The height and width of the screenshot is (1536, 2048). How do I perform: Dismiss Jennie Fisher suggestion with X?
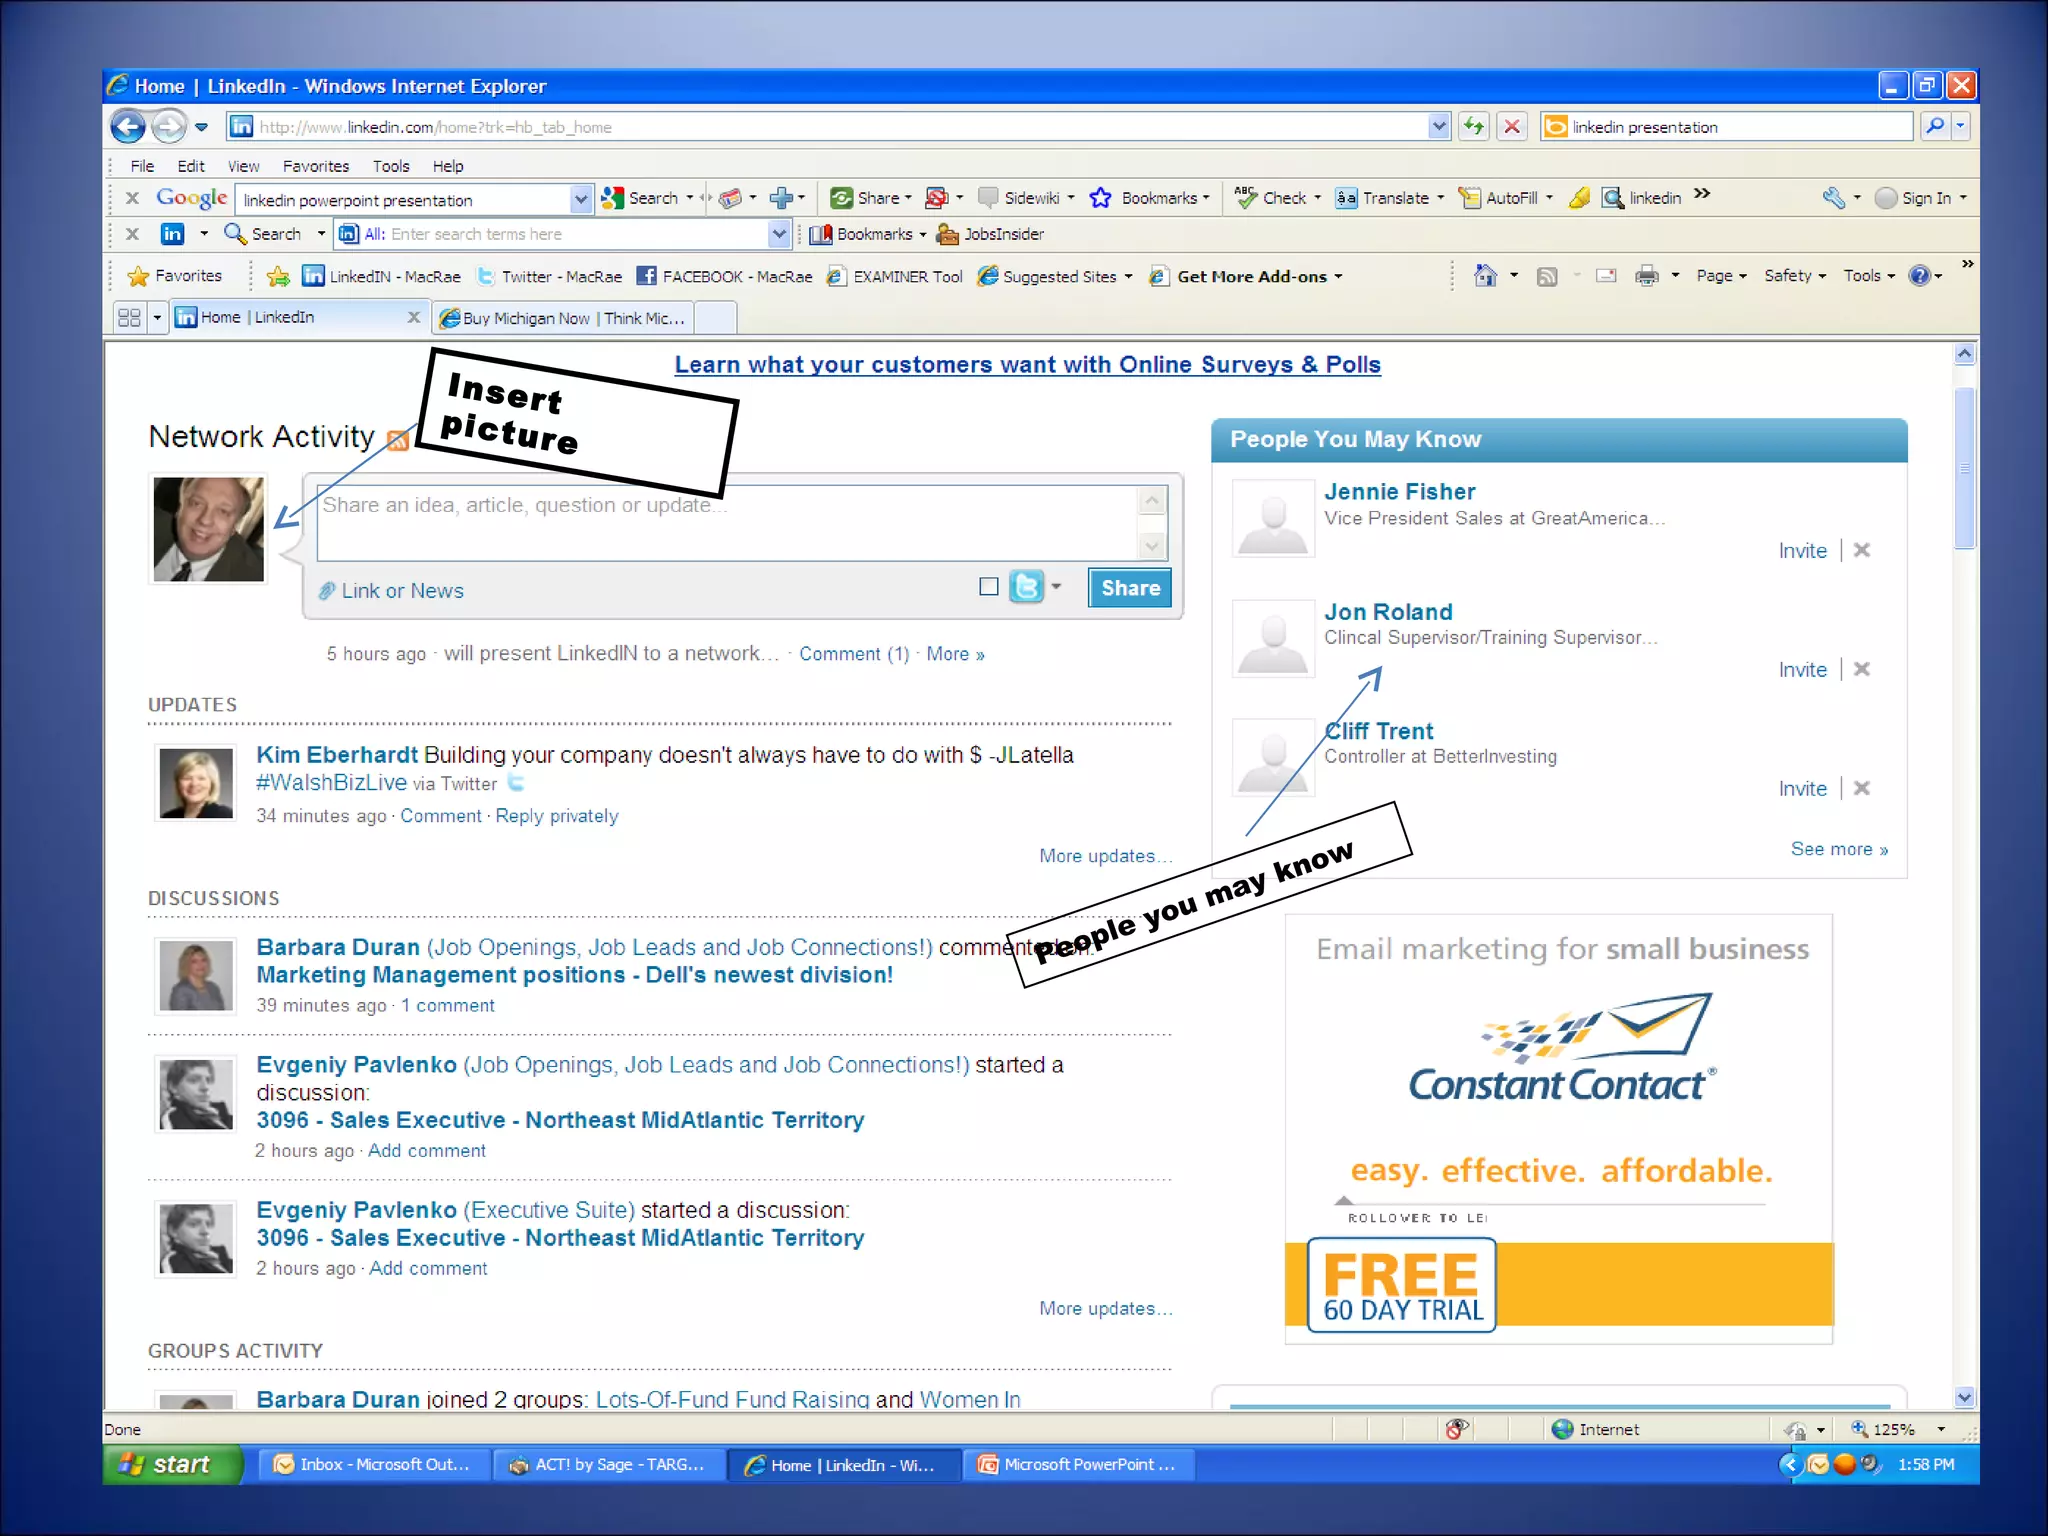pyautogui.click(x=1861, y=550)
